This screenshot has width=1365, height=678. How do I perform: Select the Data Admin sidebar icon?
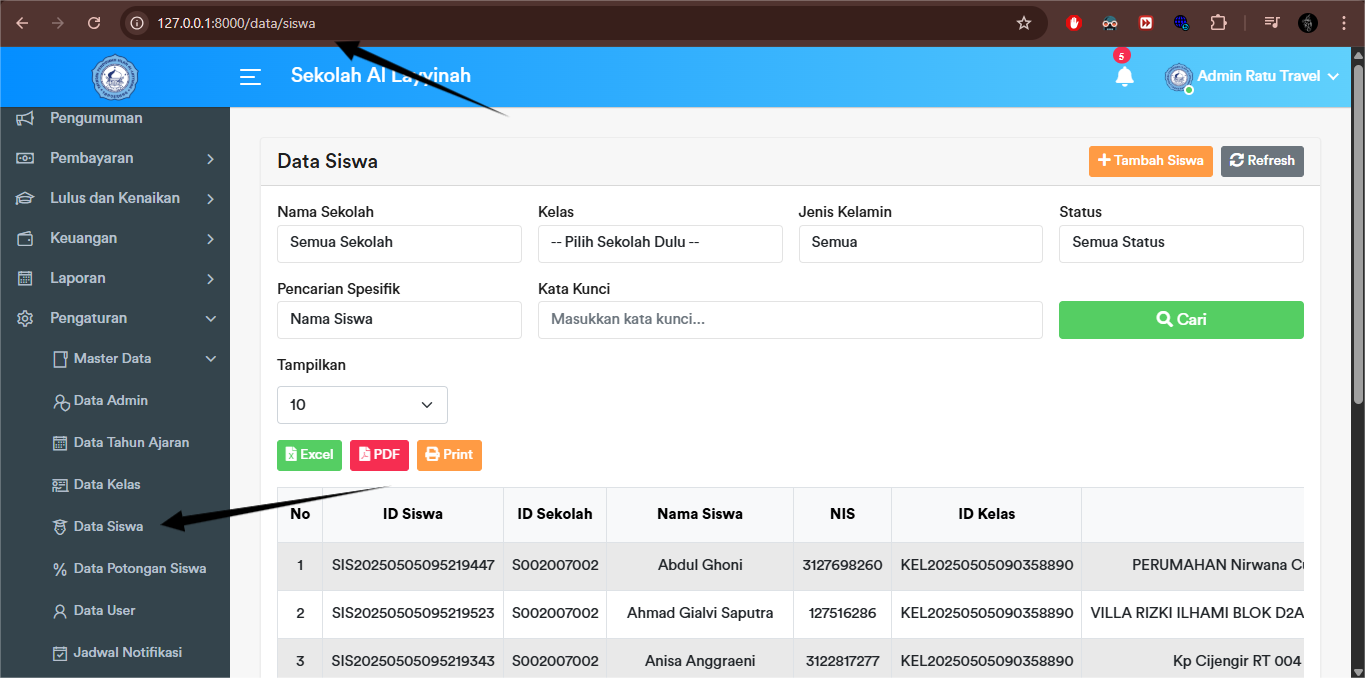[x=60, y=400]
